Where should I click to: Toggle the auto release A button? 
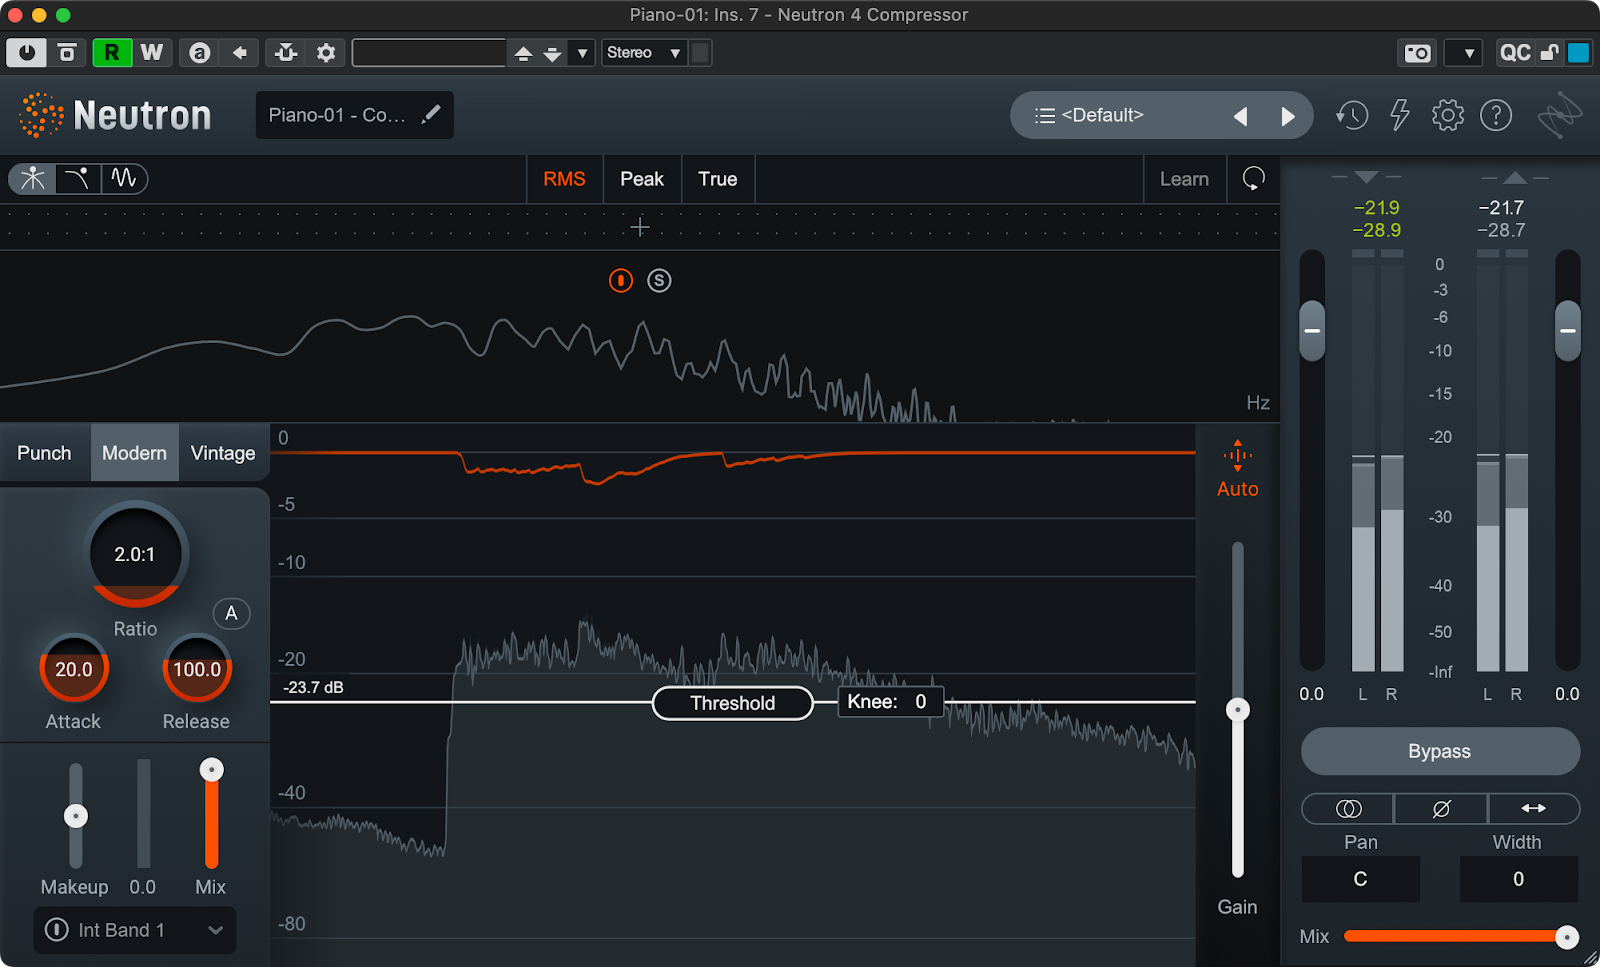click(x=231, y=614)
